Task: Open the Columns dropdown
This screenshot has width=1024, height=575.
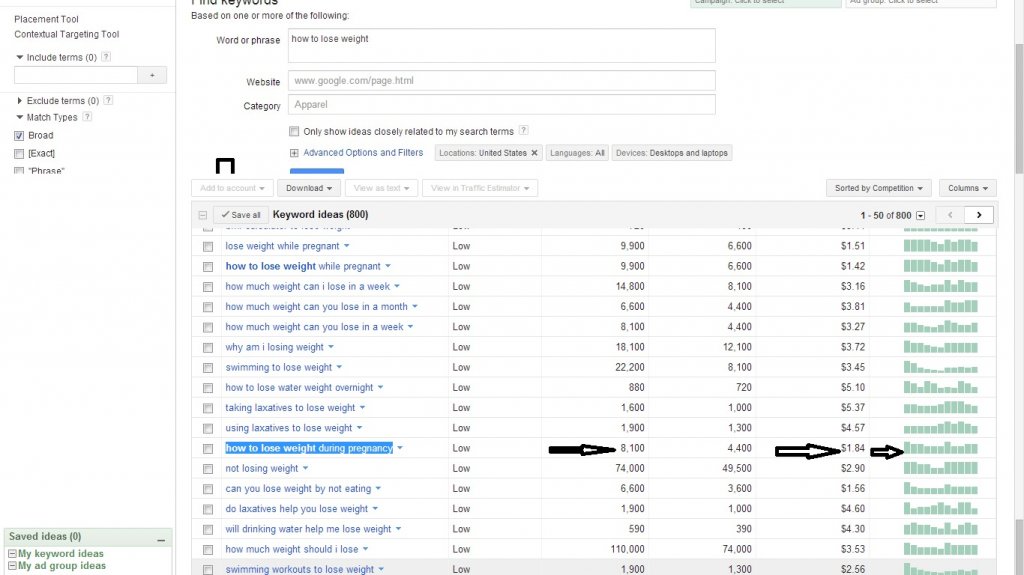Action: 967,188
